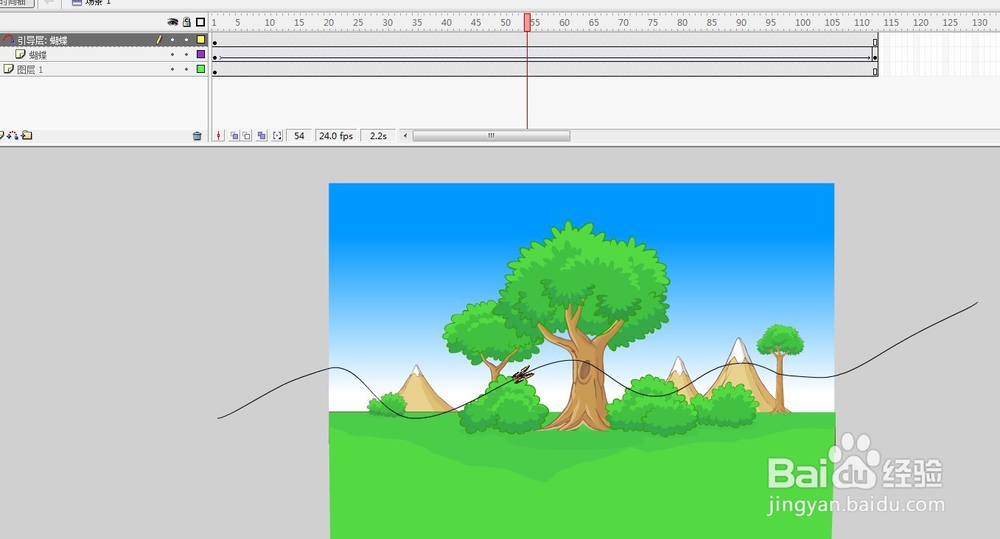Click the red playhead marker on the ruler
1000x539 pixels.
(527, 22)
